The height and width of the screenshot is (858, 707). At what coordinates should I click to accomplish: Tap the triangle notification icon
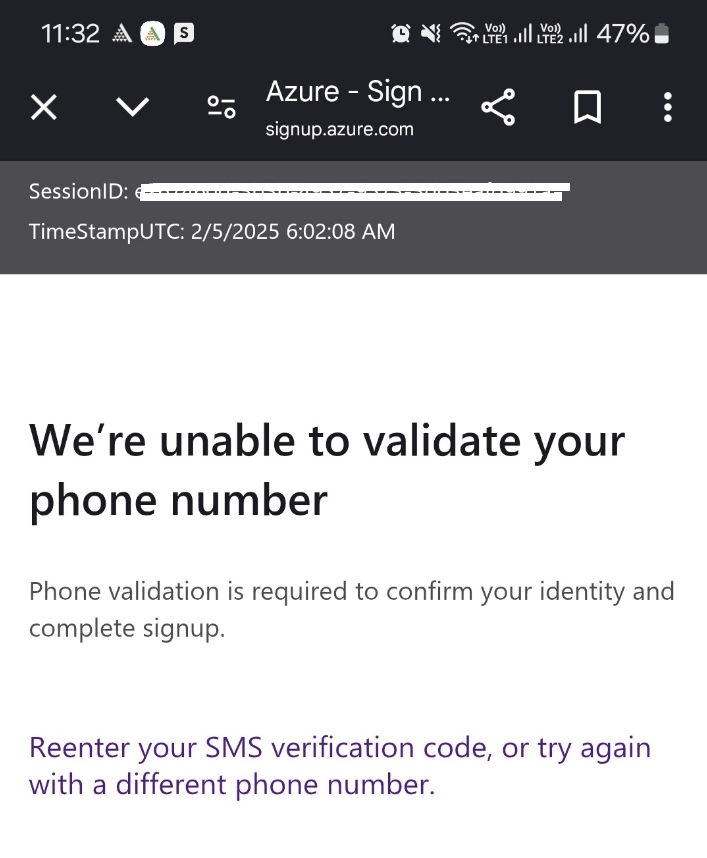(120, 33)
